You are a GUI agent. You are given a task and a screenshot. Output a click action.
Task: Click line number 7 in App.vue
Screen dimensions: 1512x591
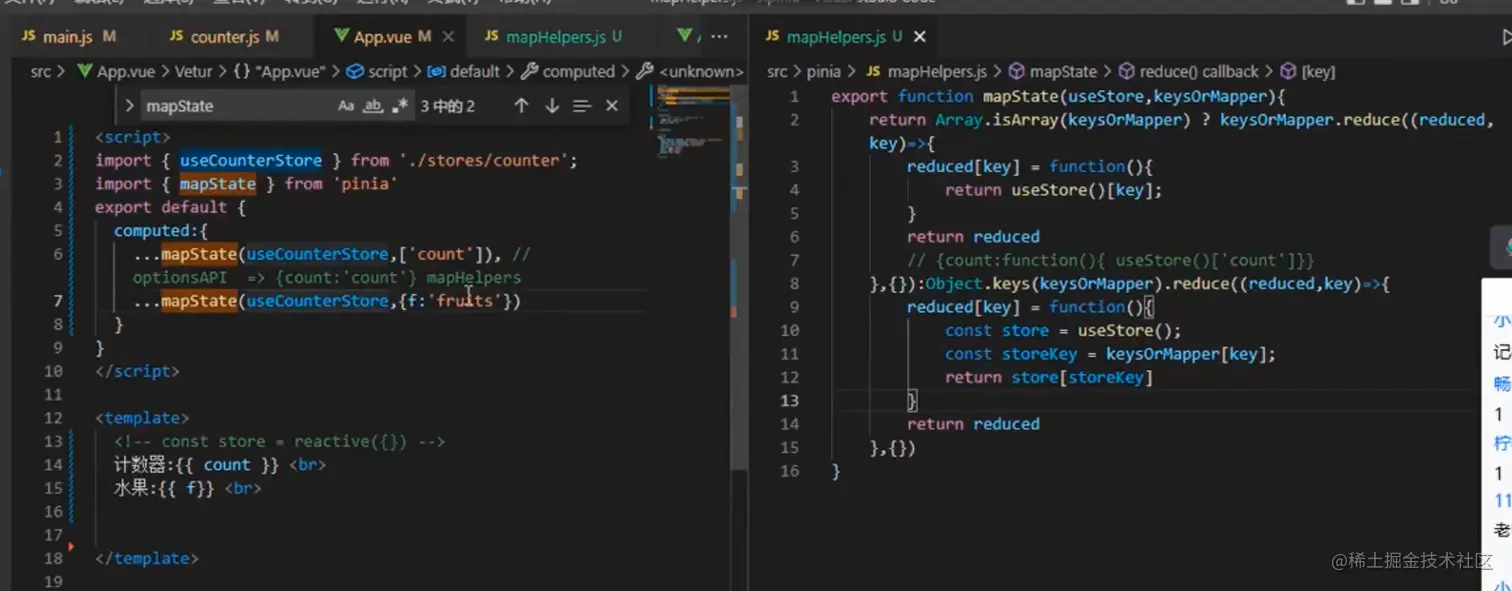[x=58, y=301]
